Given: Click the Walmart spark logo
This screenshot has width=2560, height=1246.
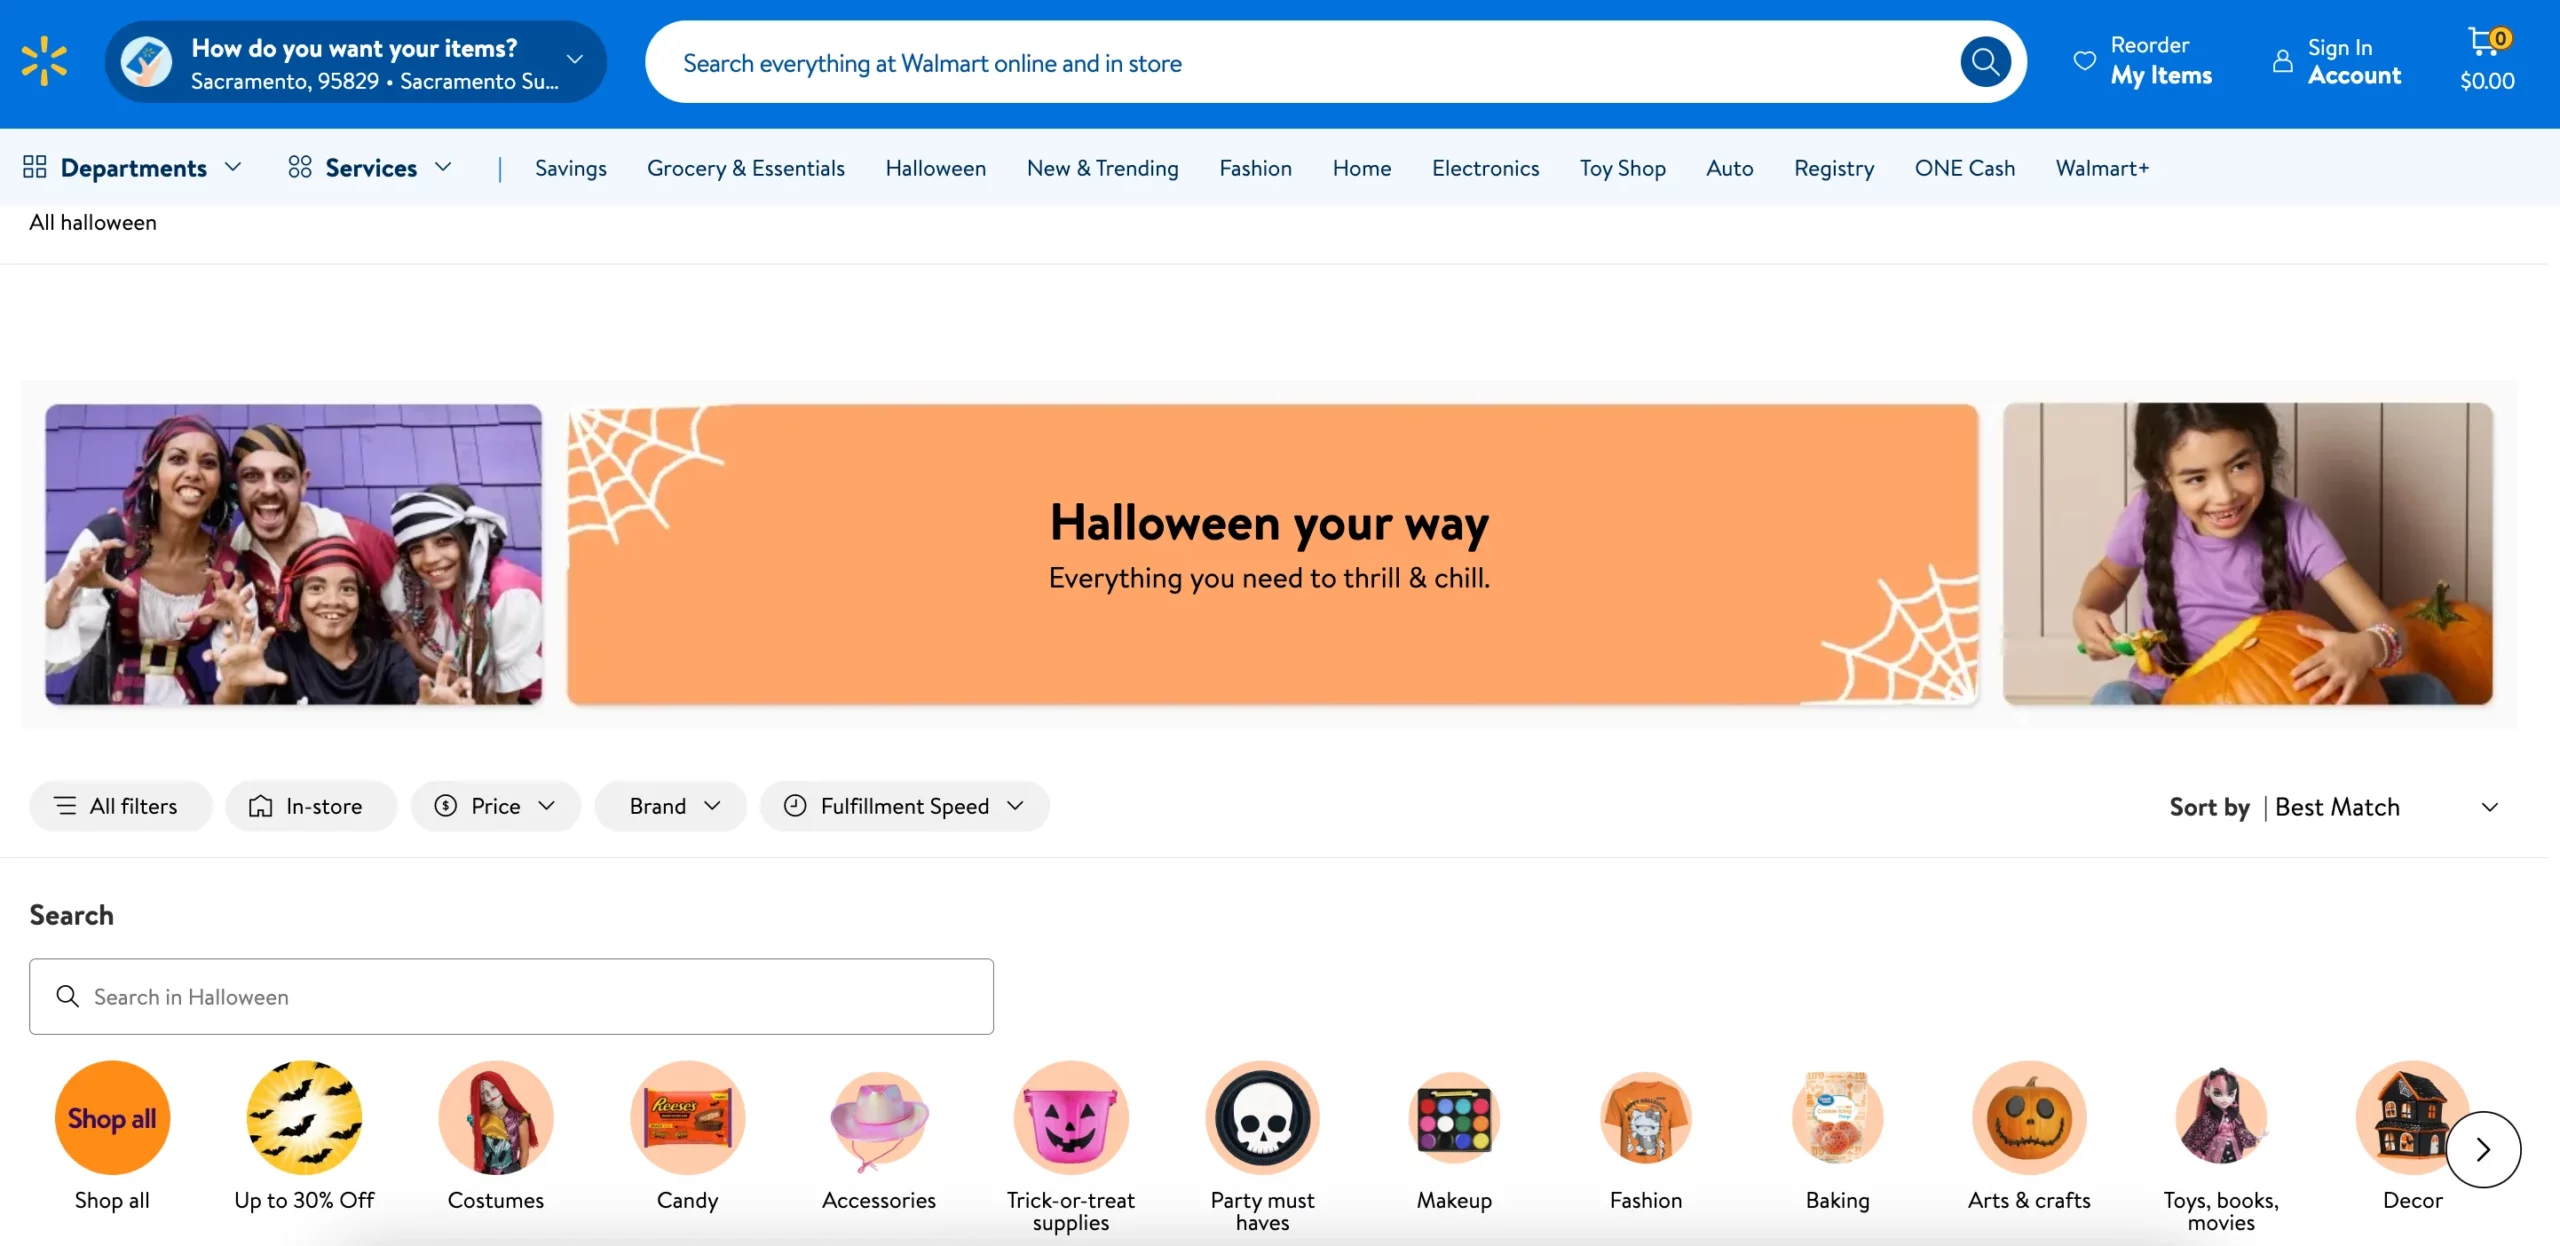Looking at the screenshot, I should point(45,62).
